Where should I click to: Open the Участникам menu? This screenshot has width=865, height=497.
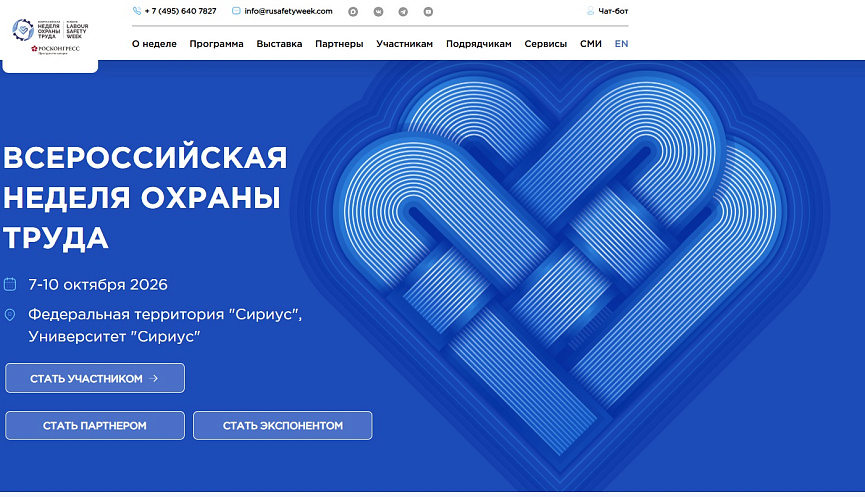click(x=405, y=44)
